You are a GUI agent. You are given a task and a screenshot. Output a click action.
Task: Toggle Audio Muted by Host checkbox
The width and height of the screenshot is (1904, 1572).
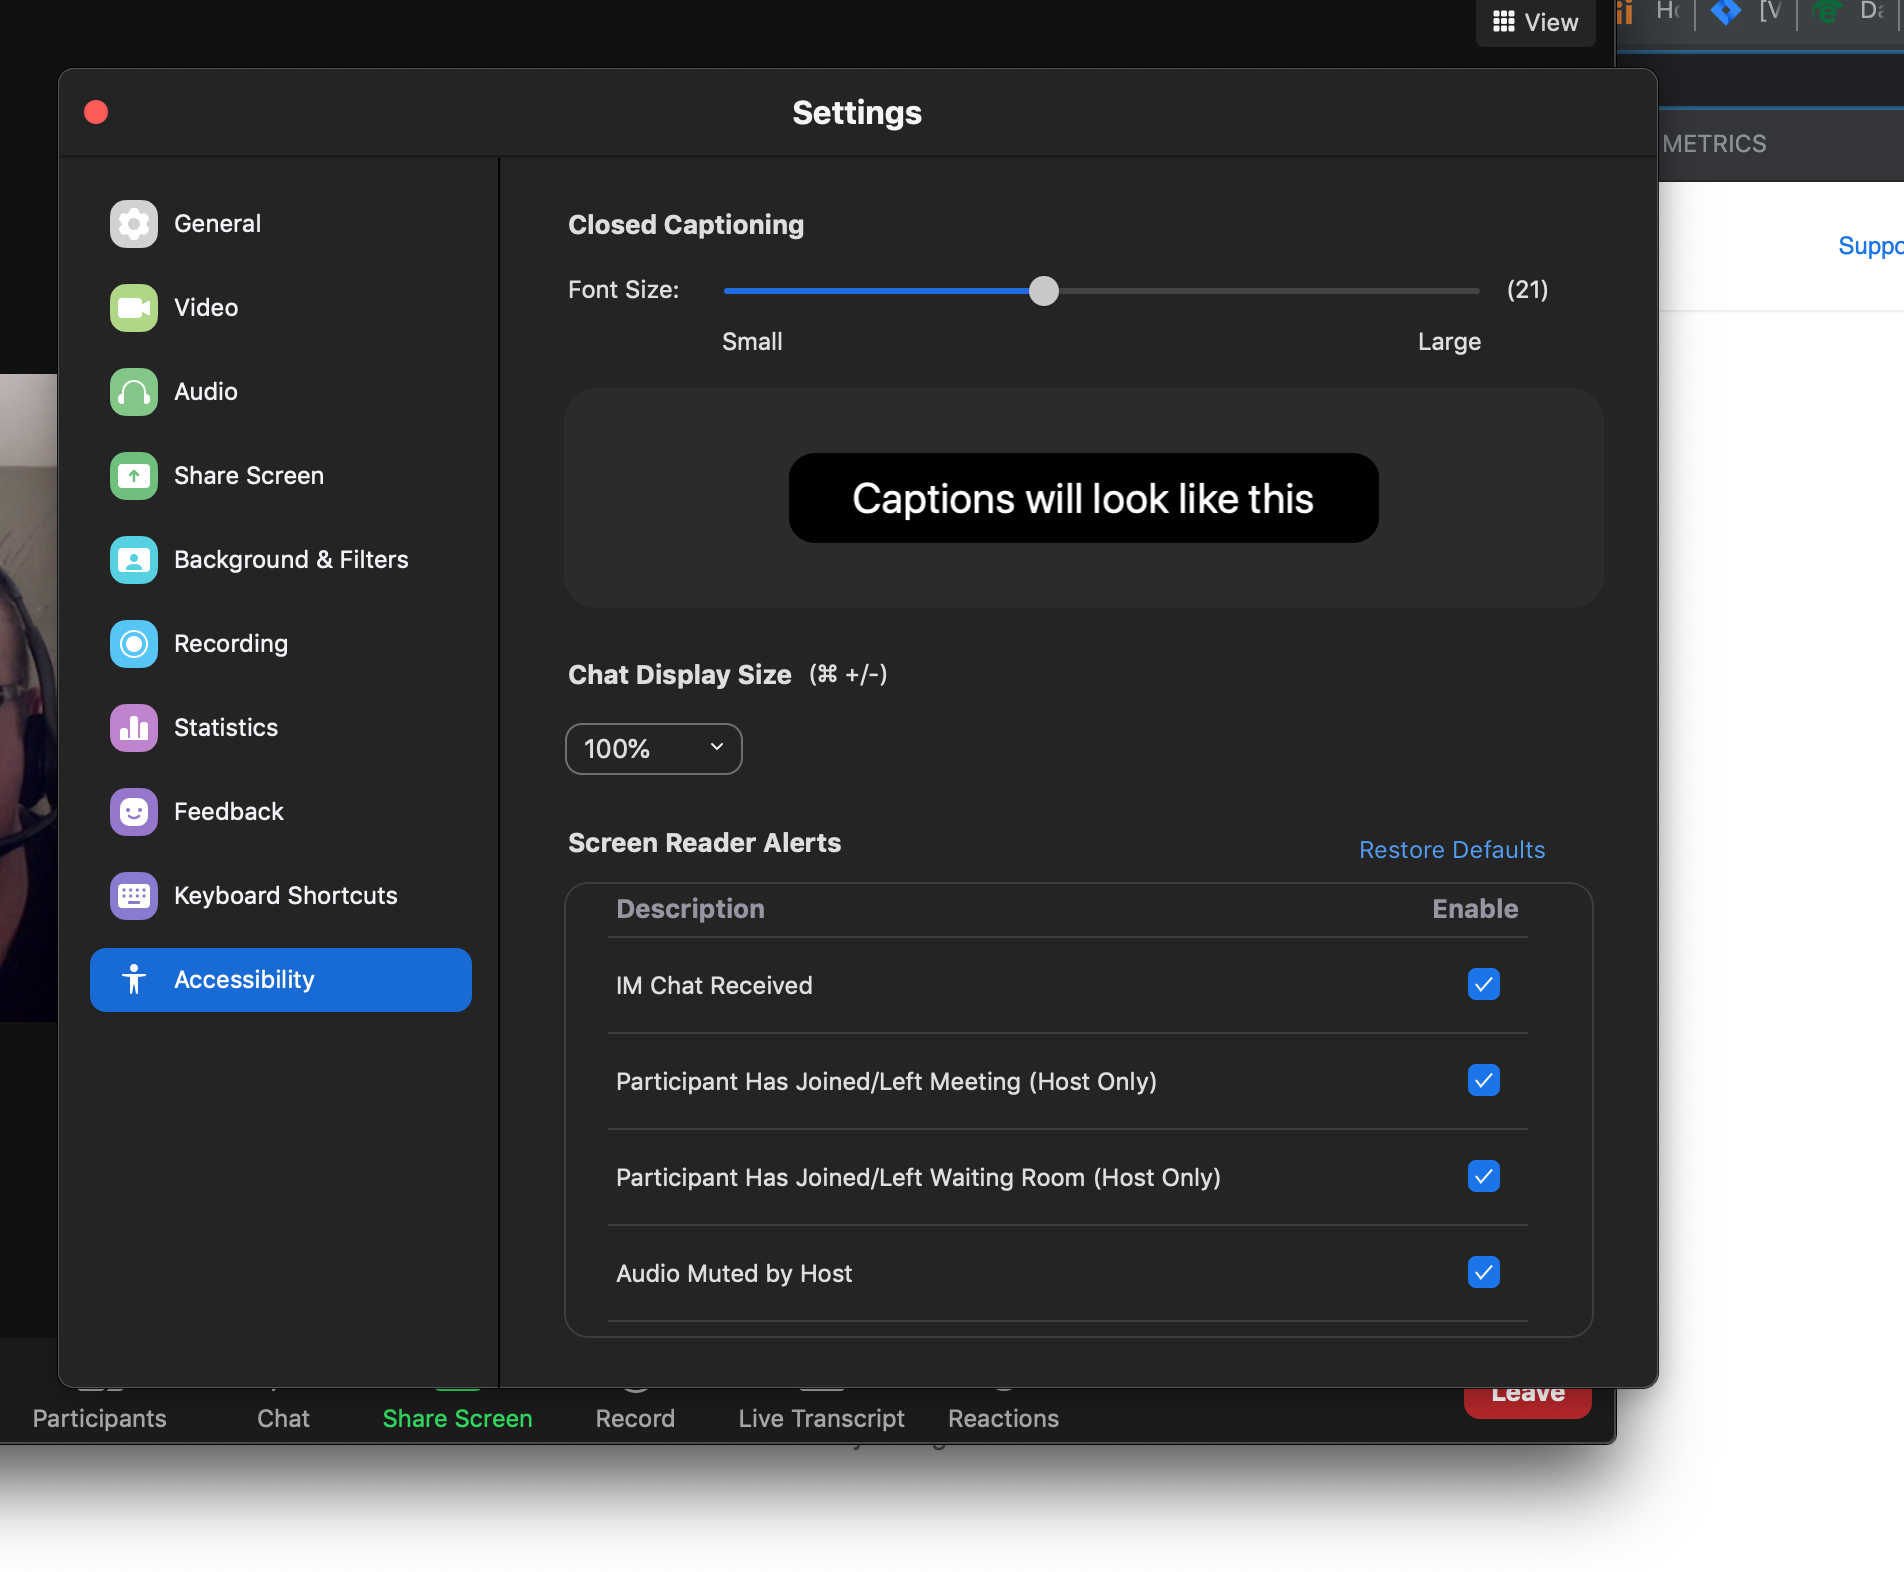coord(1483,1273)
